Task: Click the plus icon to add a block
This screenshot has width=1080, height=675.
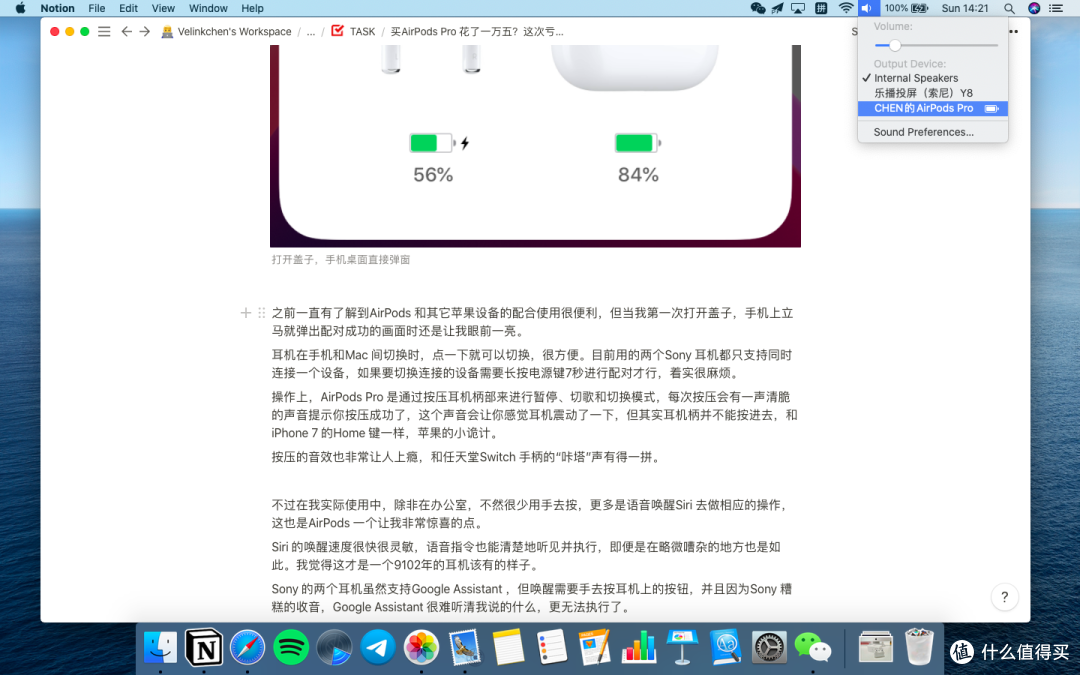Action: pyautogui.click(x=246, y=313)
